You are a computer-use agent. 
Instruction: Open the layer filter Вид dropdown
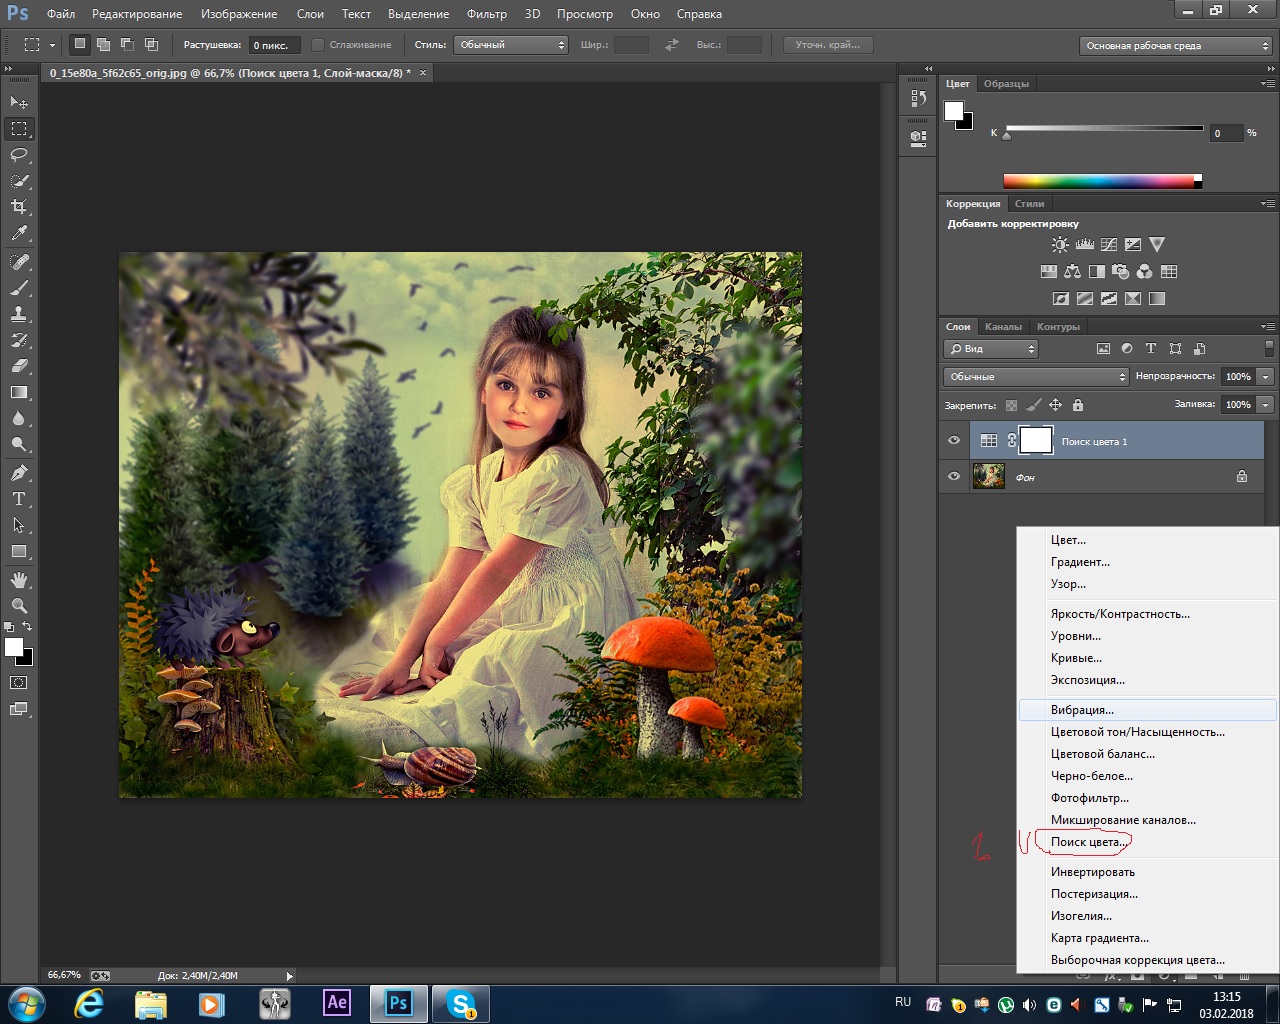pyautogui.click(x=991, y=349)
